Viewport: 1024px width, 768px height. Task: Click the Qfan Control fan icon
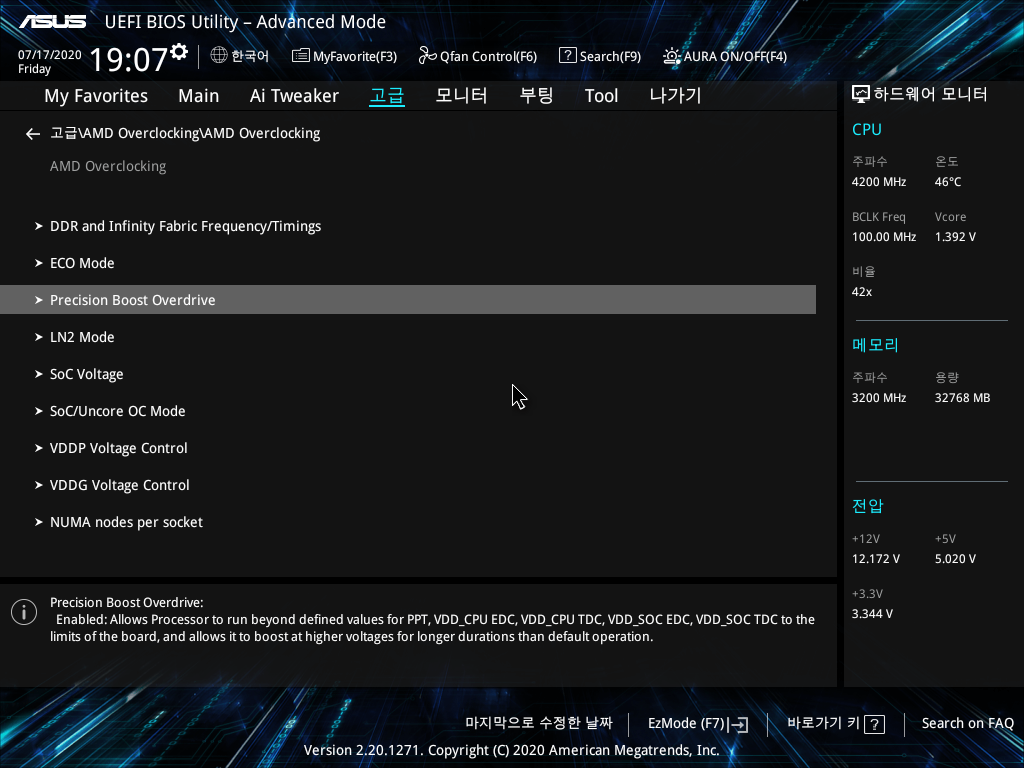pyautogui.click(x=427, y=56)
